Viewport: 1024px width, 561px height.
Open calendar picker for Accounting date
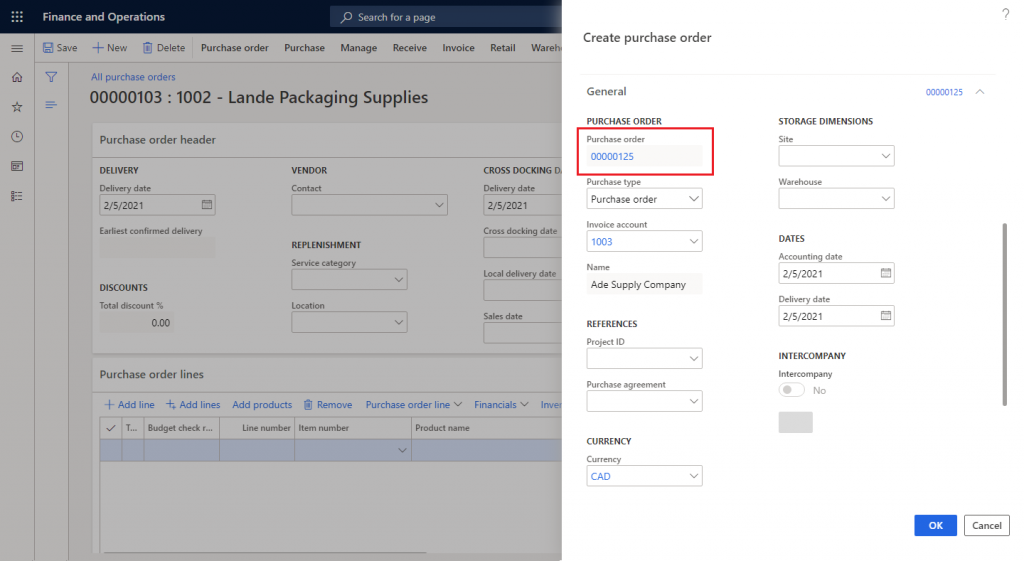coord(885,273)
